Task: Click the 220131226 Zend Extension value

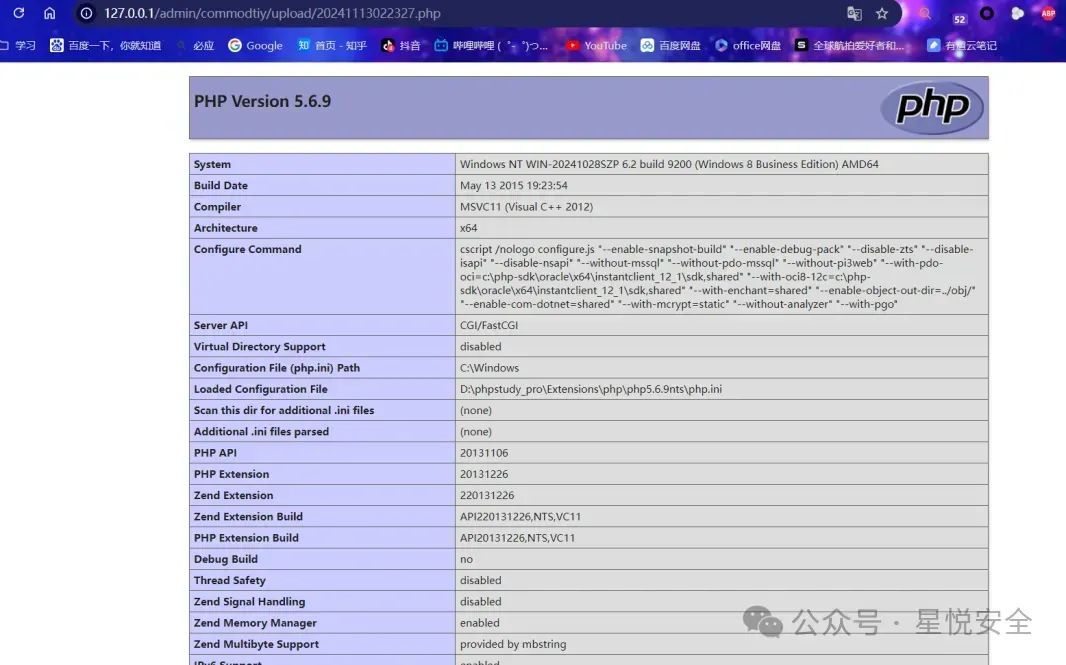Action: coord(487,495)
